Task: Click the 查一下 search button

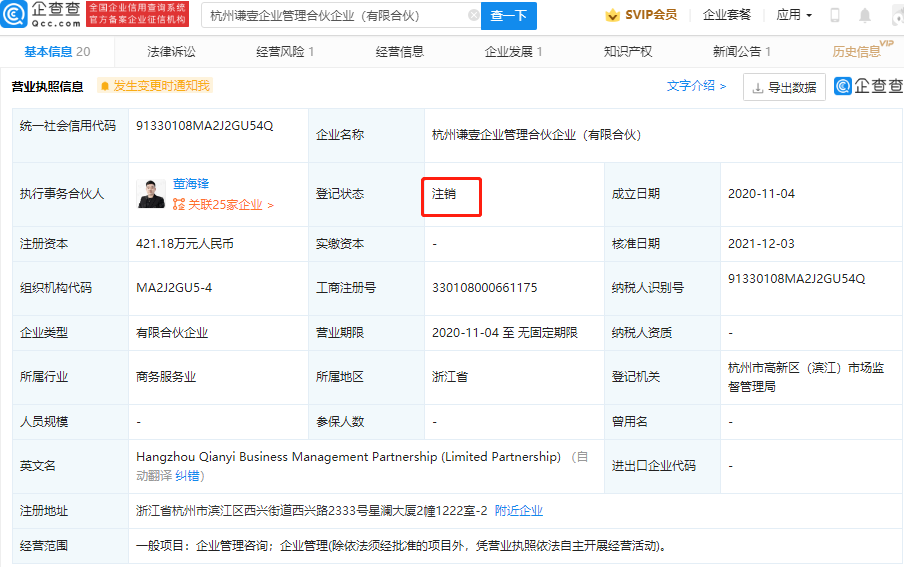Action: click(509, 16)
